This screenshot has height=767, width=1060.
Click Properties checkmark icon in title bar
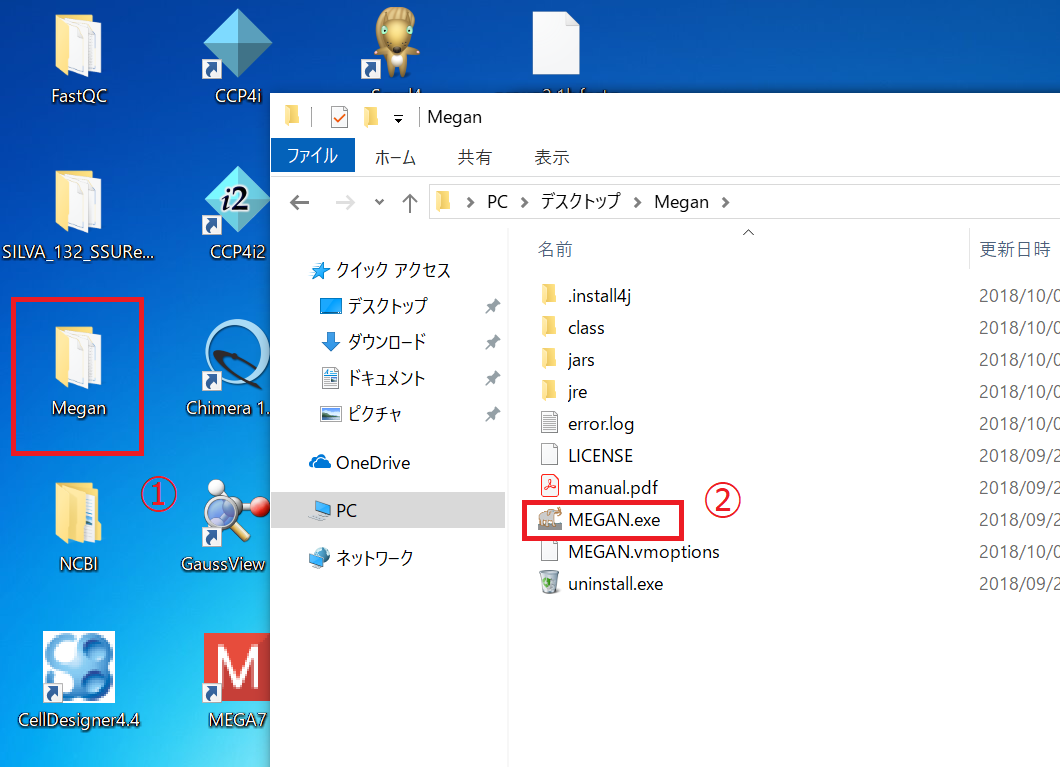[339, 117]
